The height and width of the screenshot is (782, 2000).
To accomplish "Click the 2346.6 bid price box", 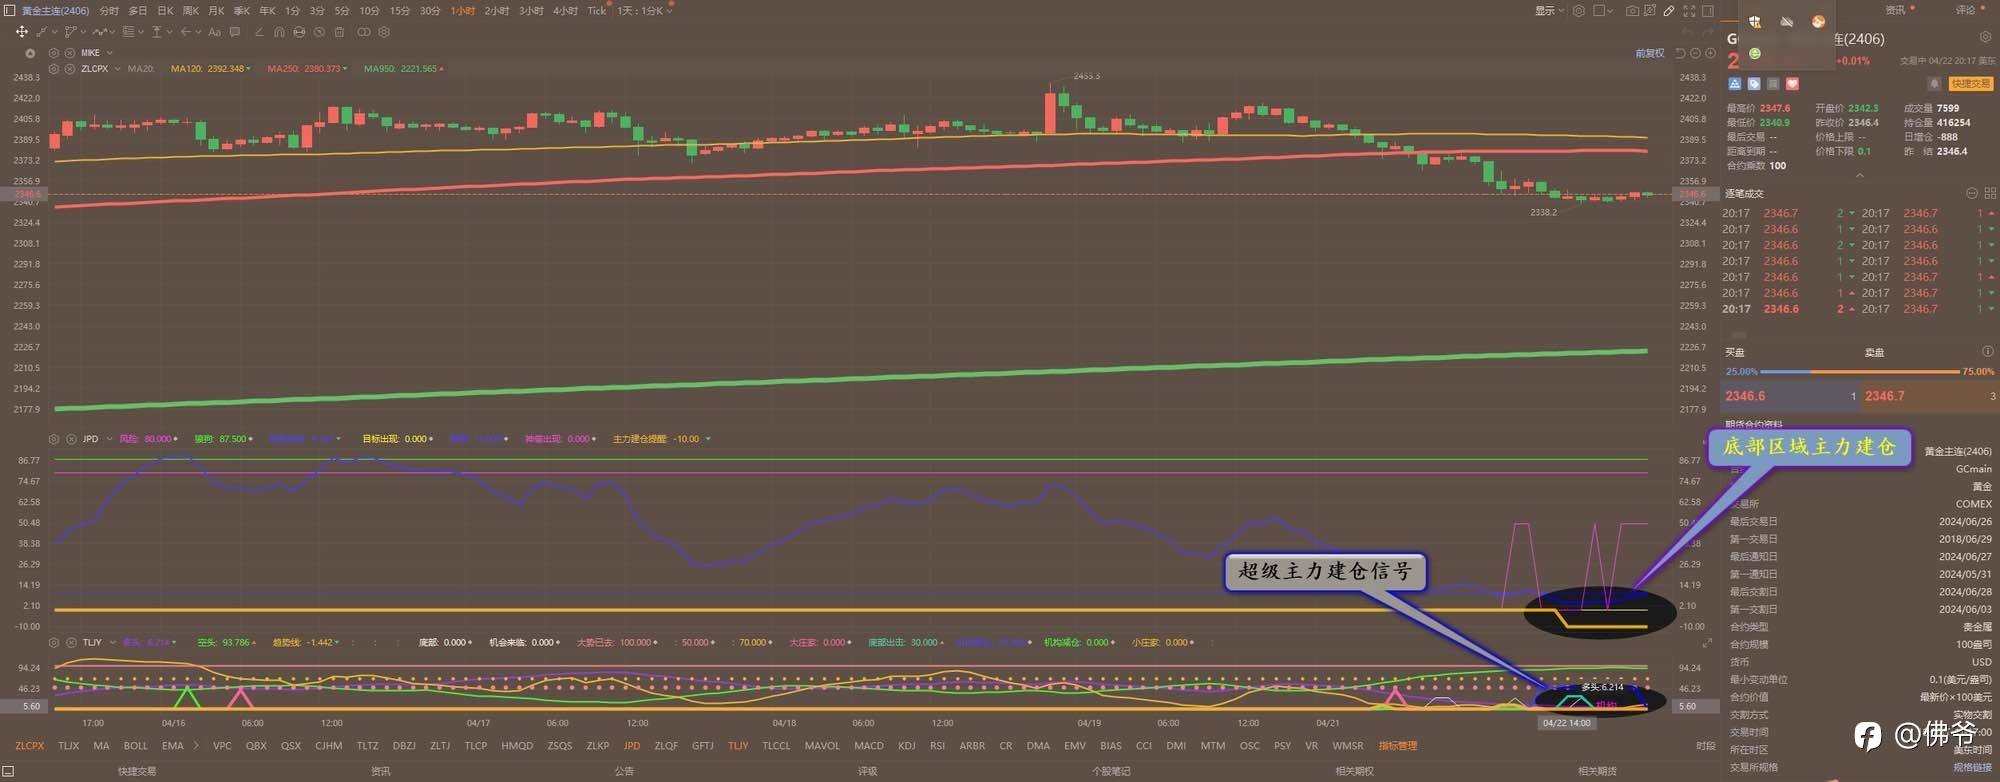I will (x=1791, y=396).
